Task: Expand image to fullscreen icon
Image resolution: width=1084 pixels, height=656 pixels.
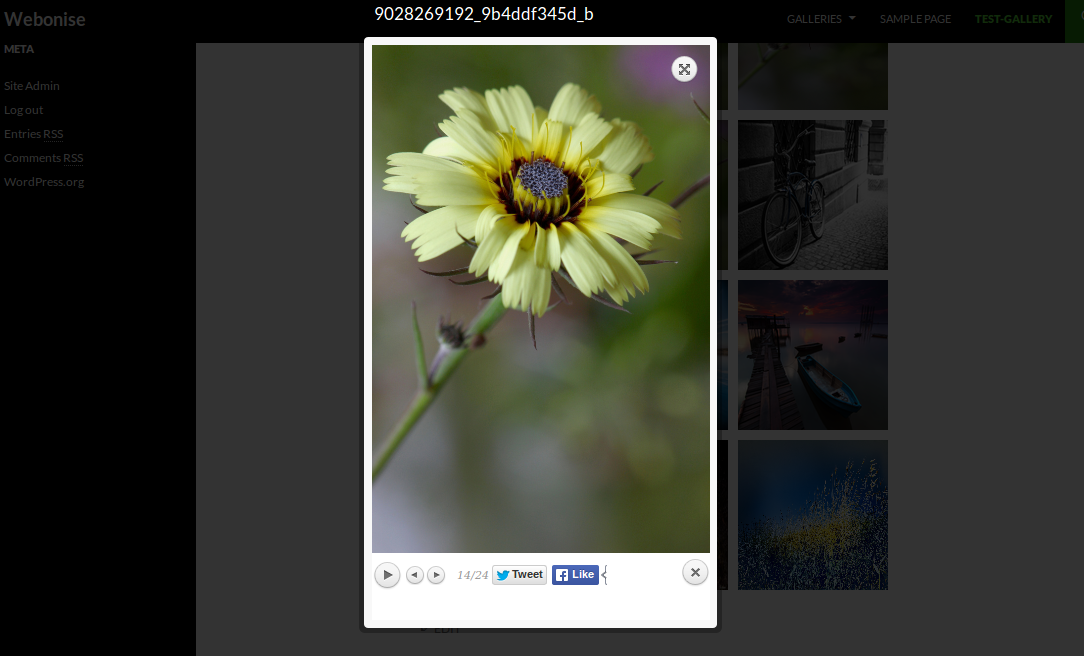Action: point(684,69)
